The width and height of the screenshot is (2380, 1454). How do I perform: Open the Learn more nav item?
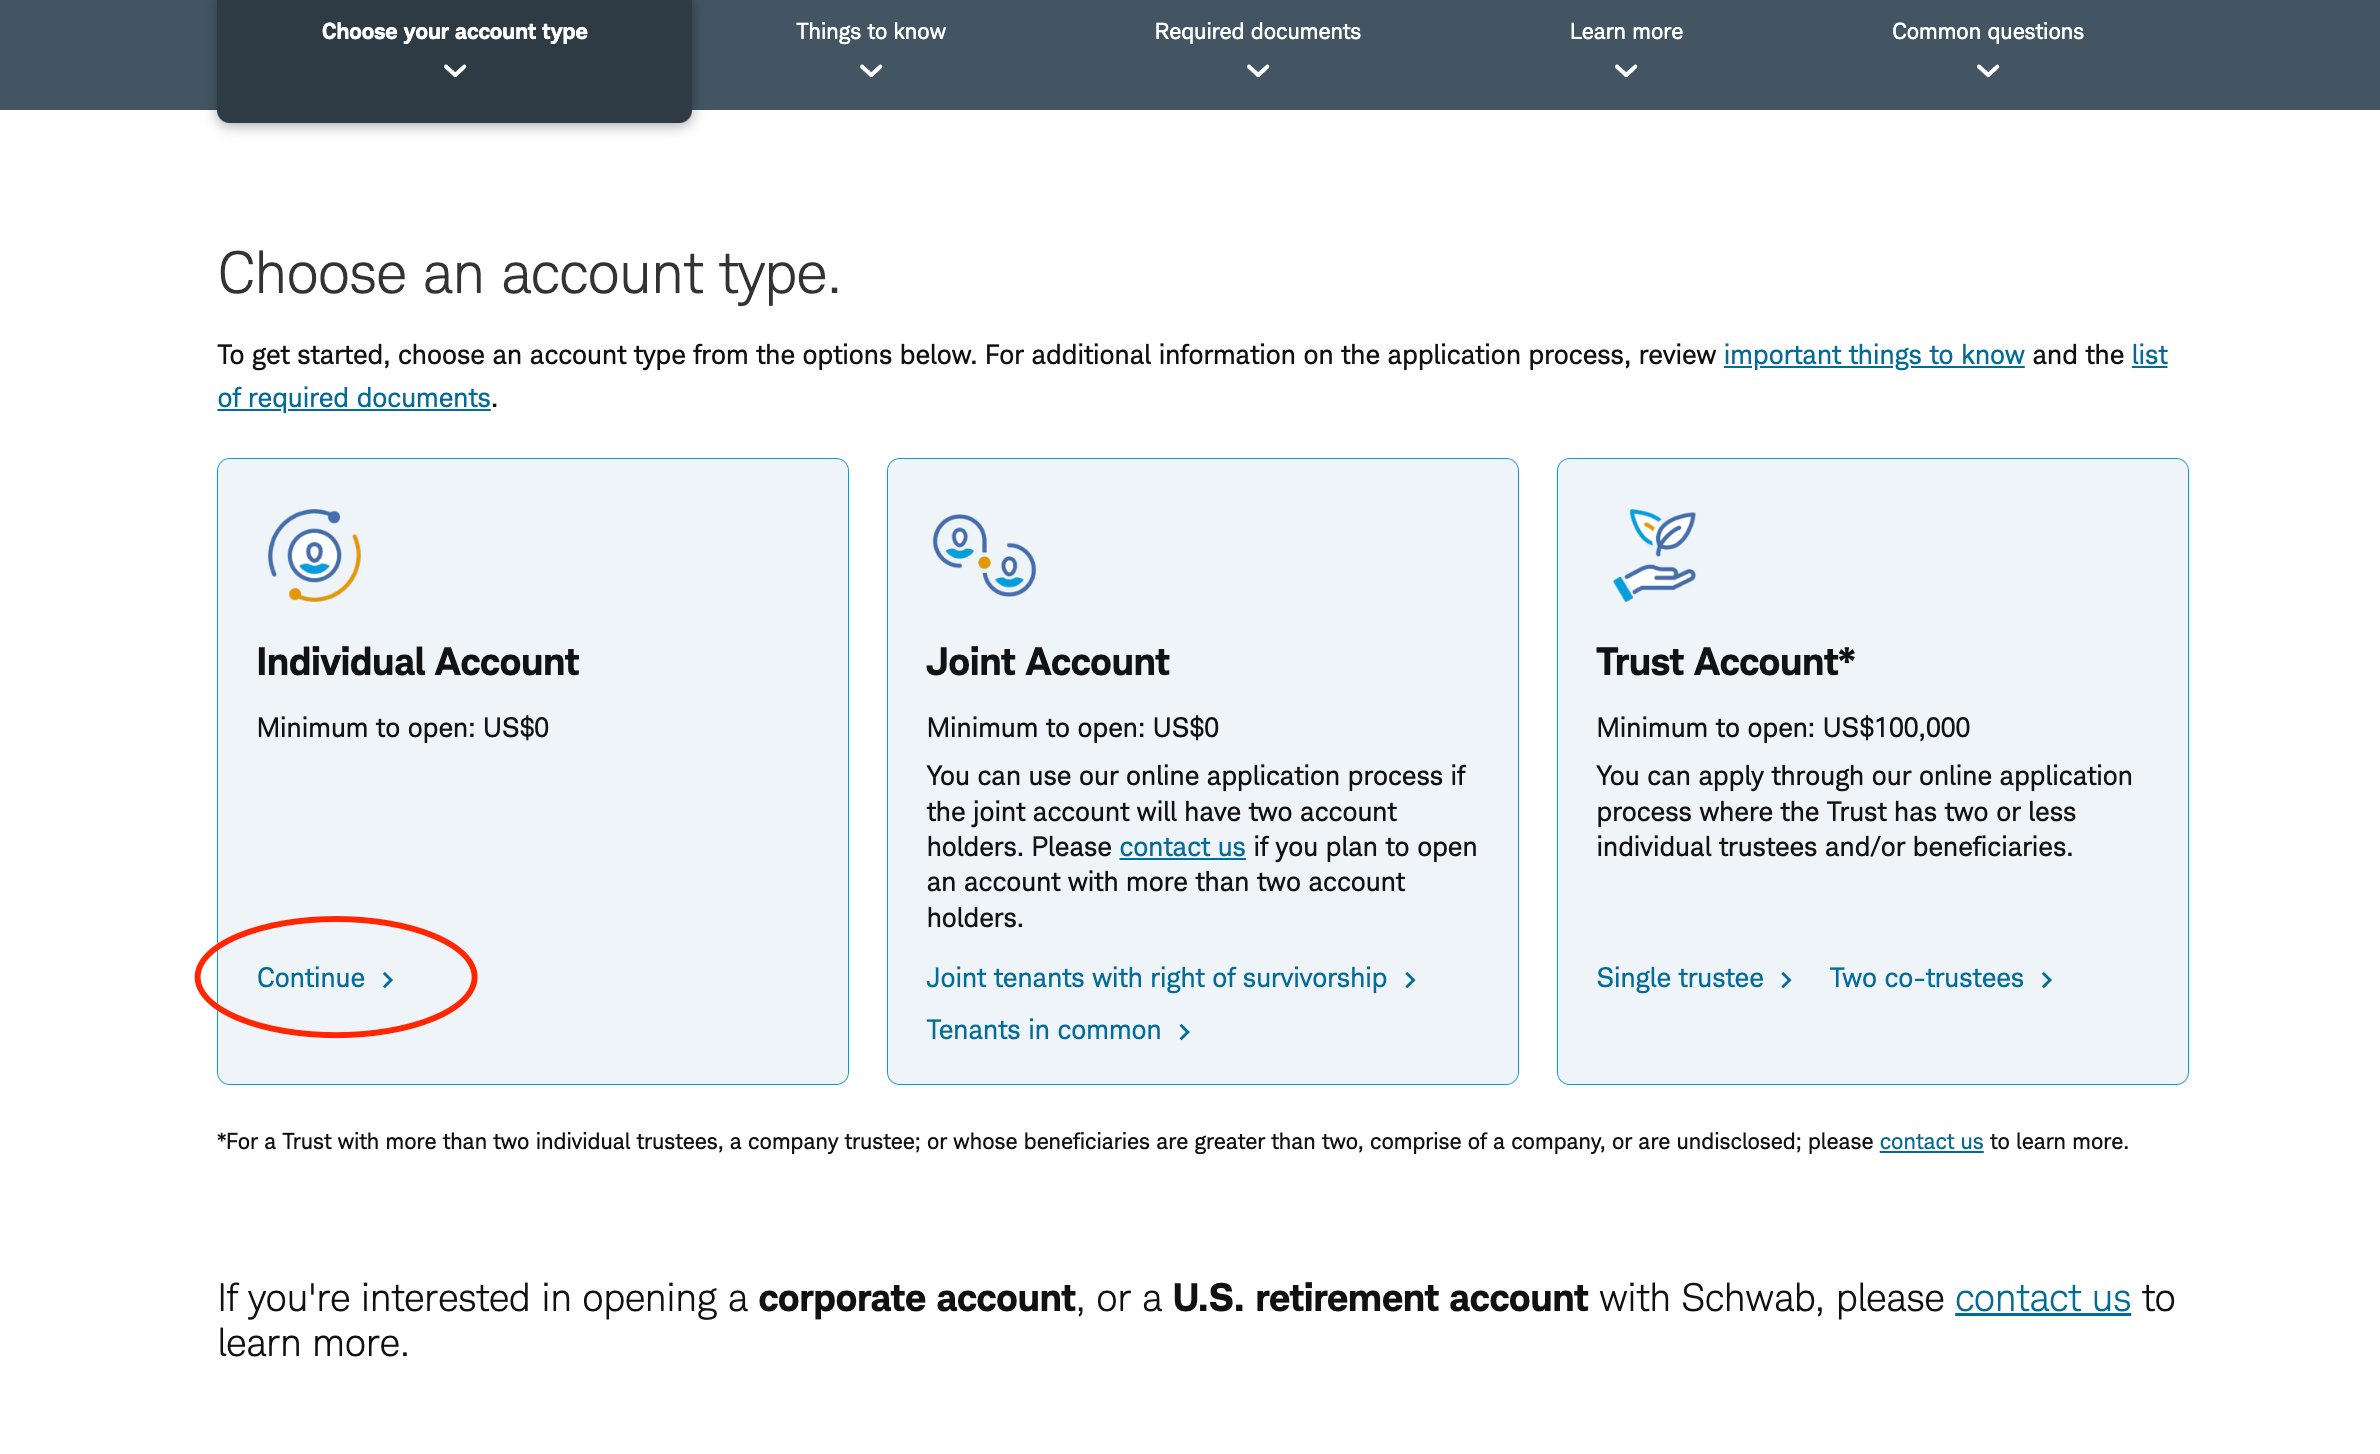pyautogui.click(x=1625, y=32)
